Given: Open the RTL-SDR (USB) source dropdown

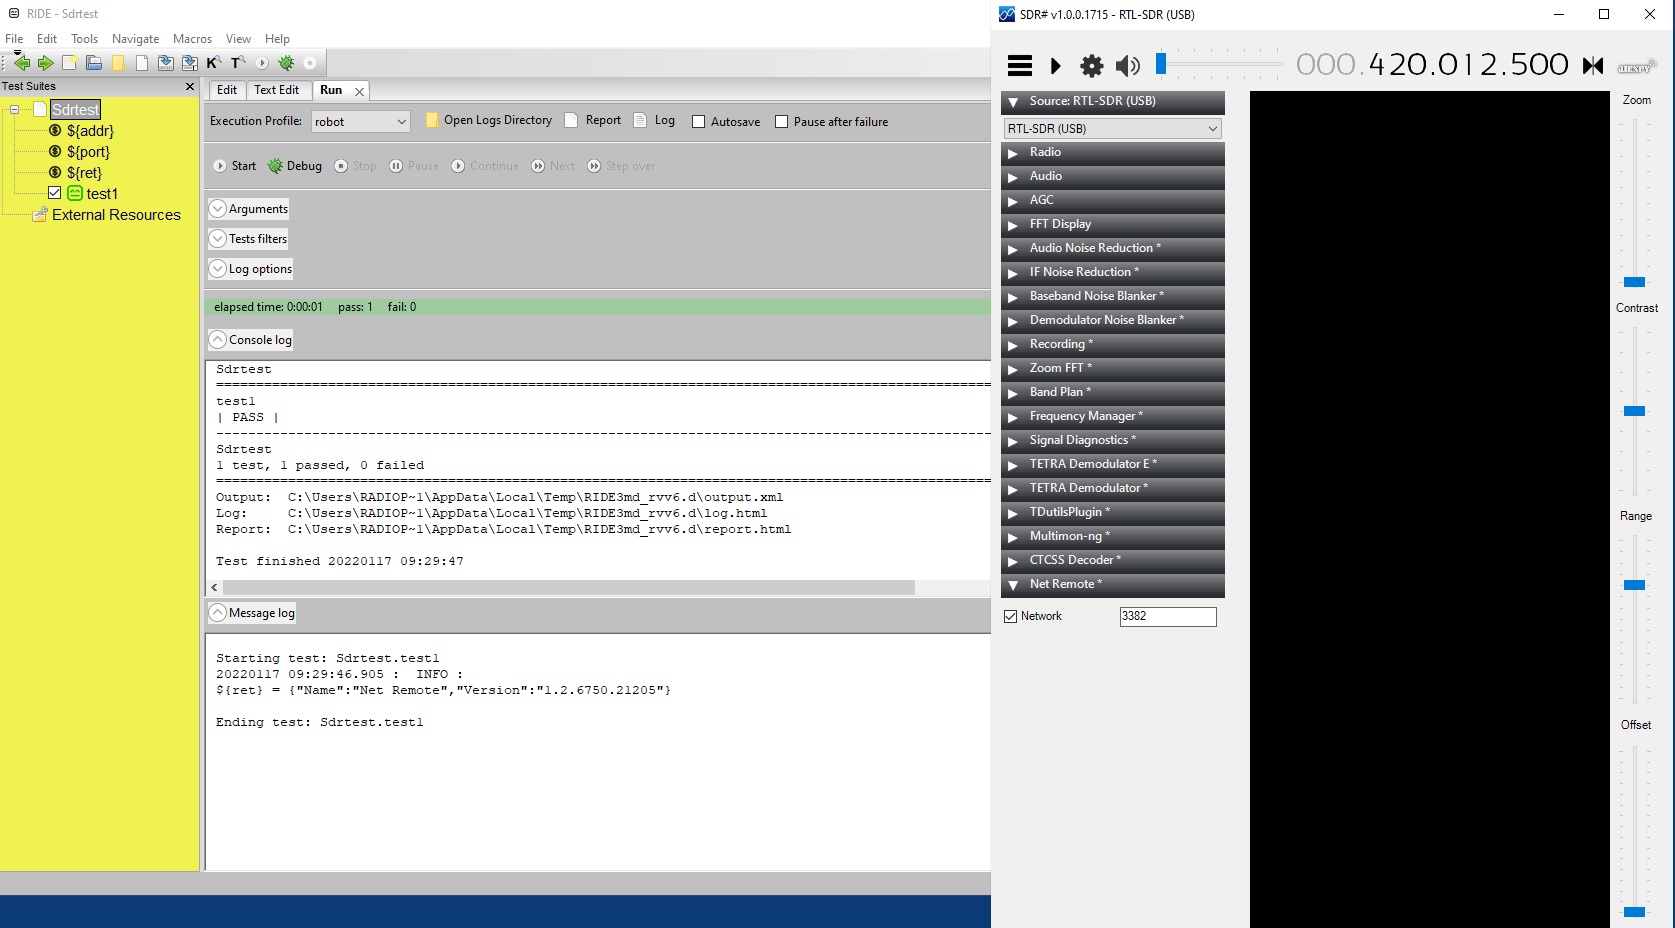Looking at the screenshot, I should [x=1112, y=128].
